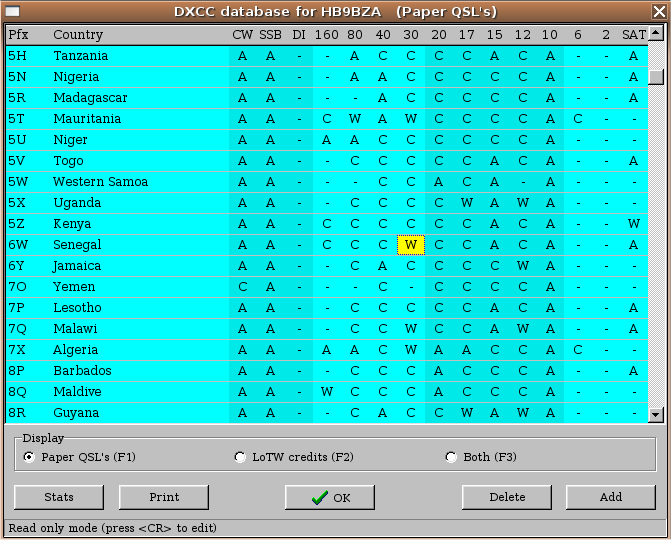Viewport: 671px width, 540px height.
Task: Click the read only mode status bar text
Action: (x=112, y=528)
